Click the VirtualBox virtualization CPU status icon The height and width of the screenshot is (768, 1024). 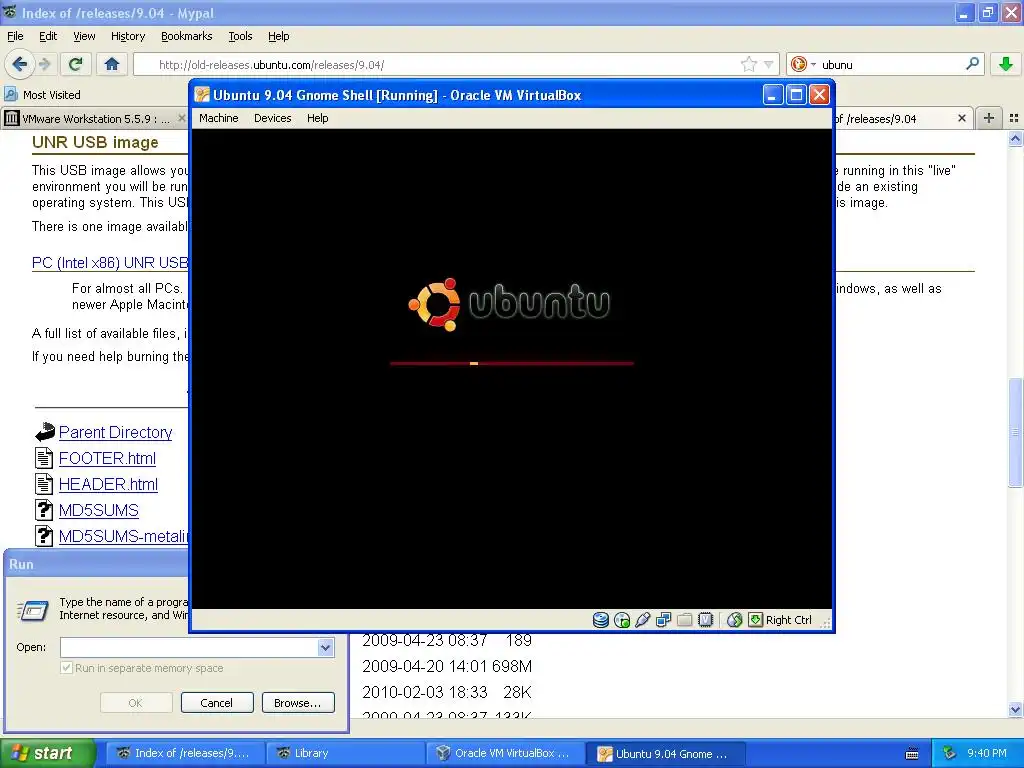pos(705,620)
